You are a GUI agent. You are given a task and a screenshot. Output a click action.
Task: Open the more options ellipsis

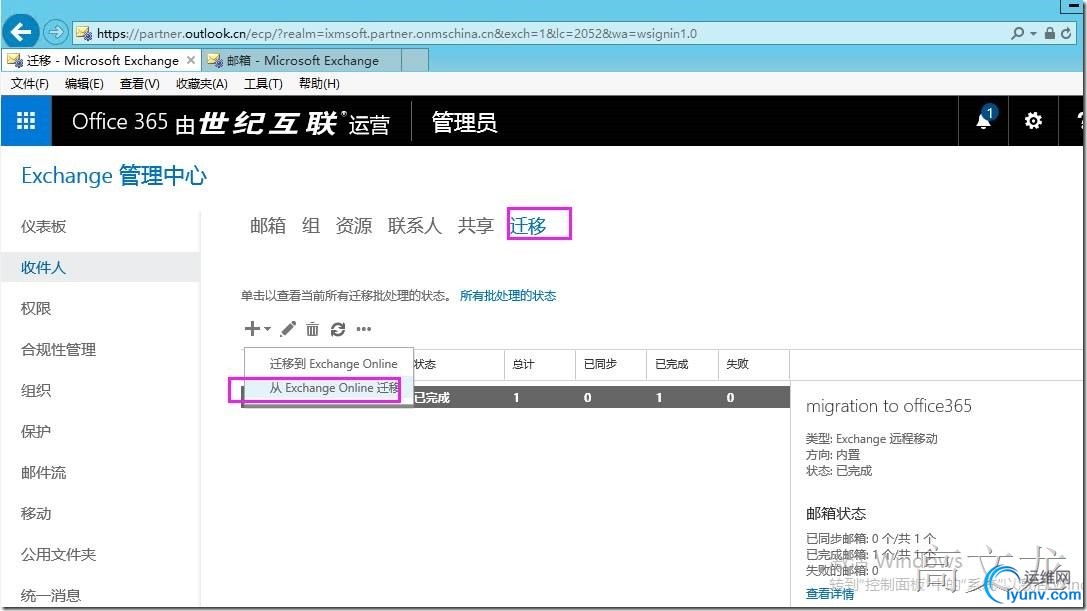click(x=363, y=329)
